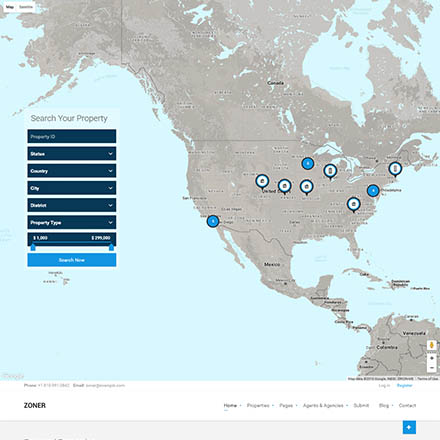This screenshot has height=440, width=440.
Task: Click the maximum price slider handle
Action: pyautogui.click(x=111, y=247)
